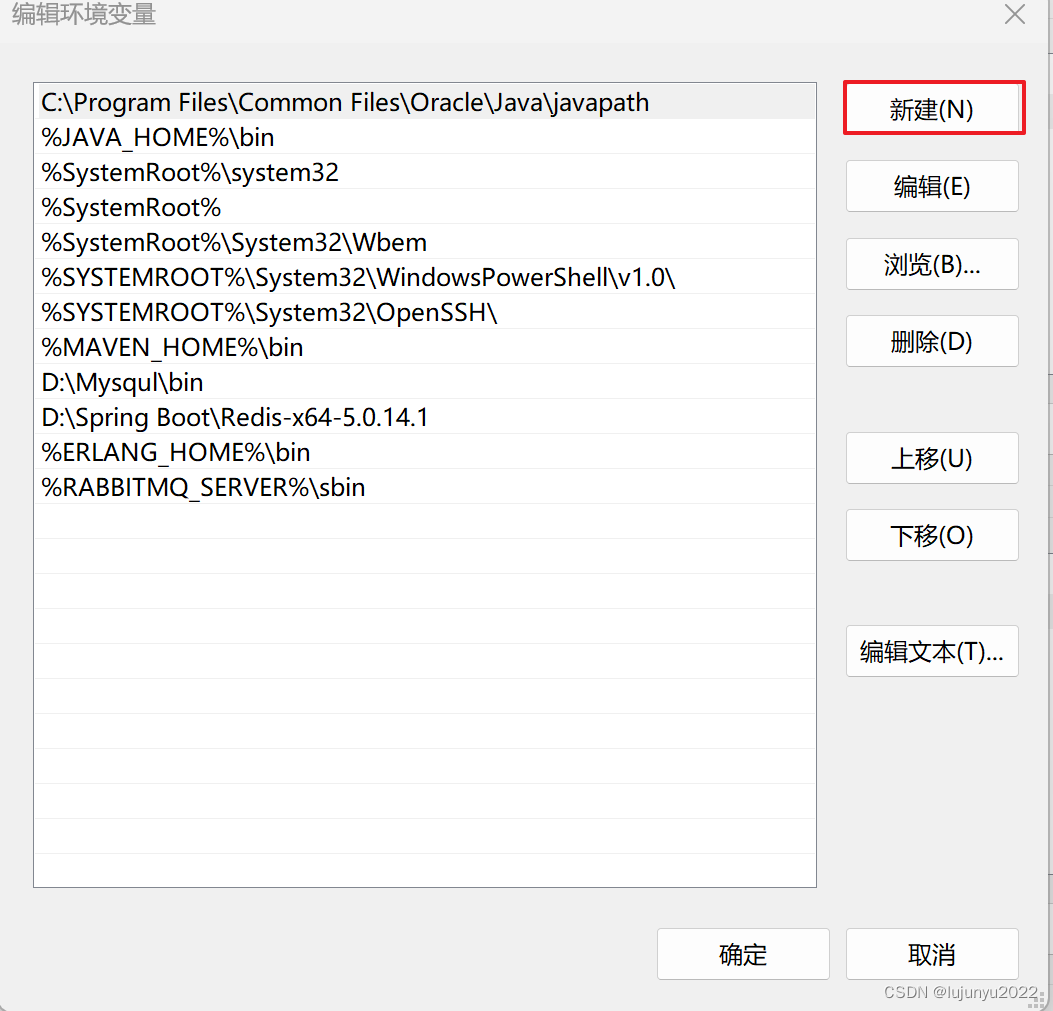The height and width of the screenshot is (1011, 1053).
Task: Select the plain %SystemRoot% entry
Action: (x=425, y=207)
